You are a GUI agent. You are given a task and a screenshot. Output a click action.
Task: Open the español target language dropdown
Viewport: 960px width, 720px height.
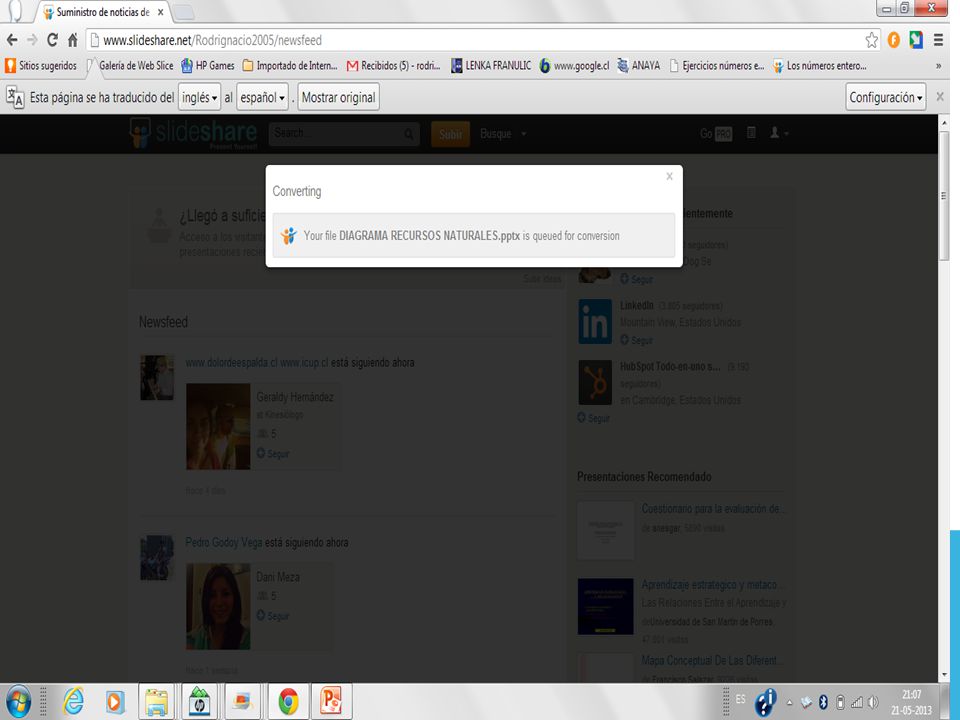[x=262, y=97]
